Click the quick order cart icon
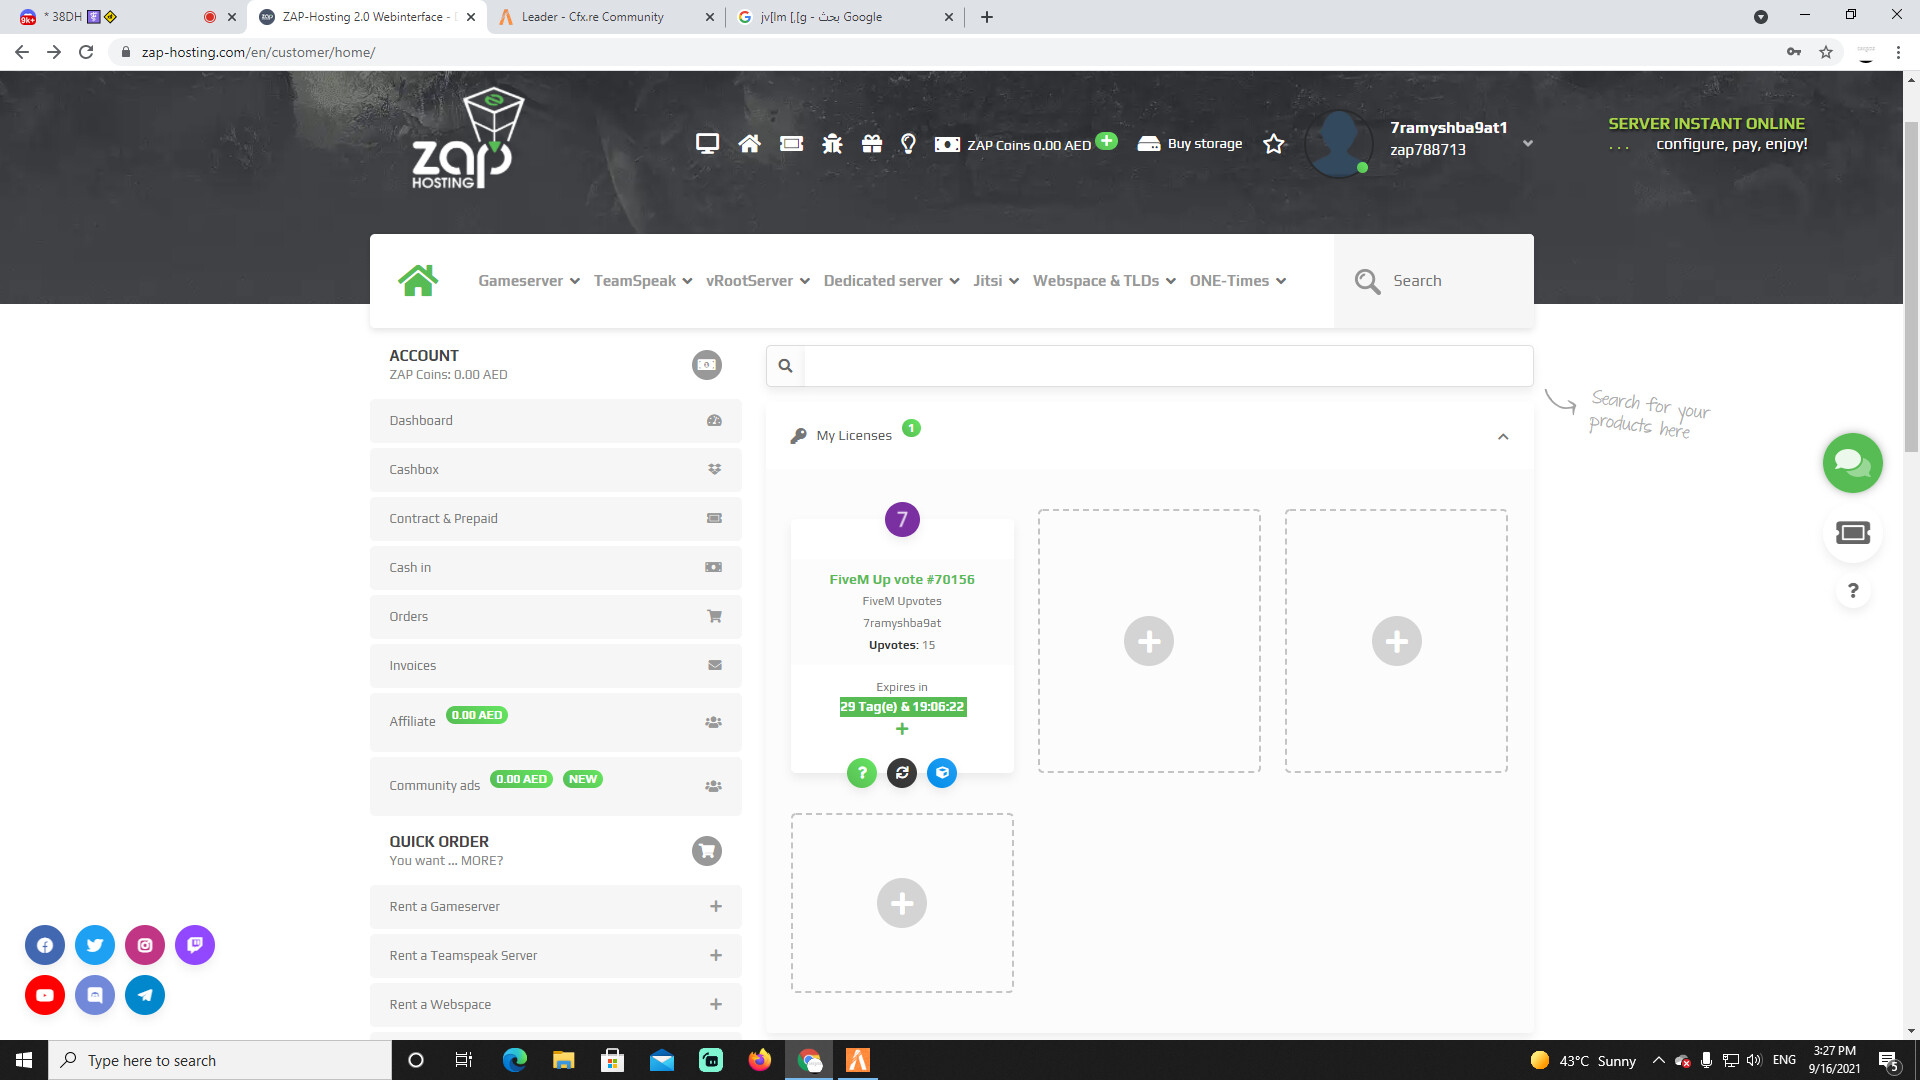This screenshot has width=1920, height=1080. (x=707, y=850)
